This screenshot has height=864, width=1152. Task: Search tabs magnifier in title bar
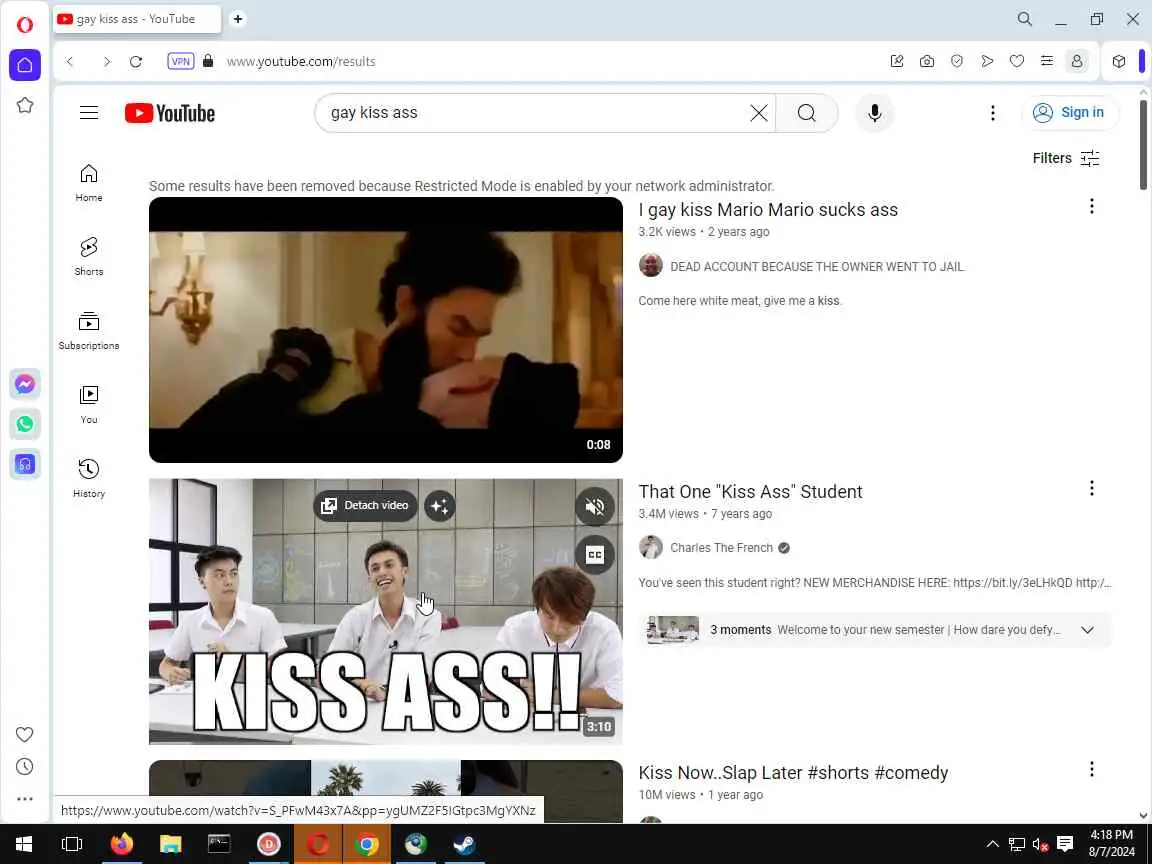(1024, 19)
